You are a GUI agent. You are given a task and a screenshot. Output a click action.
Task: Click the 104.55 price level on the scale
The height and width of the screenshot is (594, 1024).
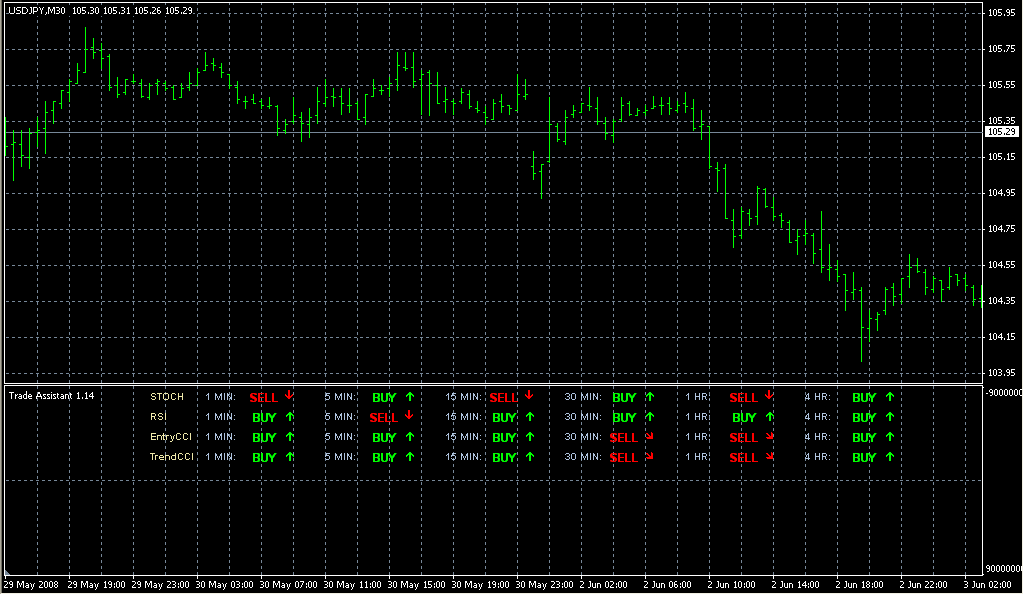(x=1001, y=265)
